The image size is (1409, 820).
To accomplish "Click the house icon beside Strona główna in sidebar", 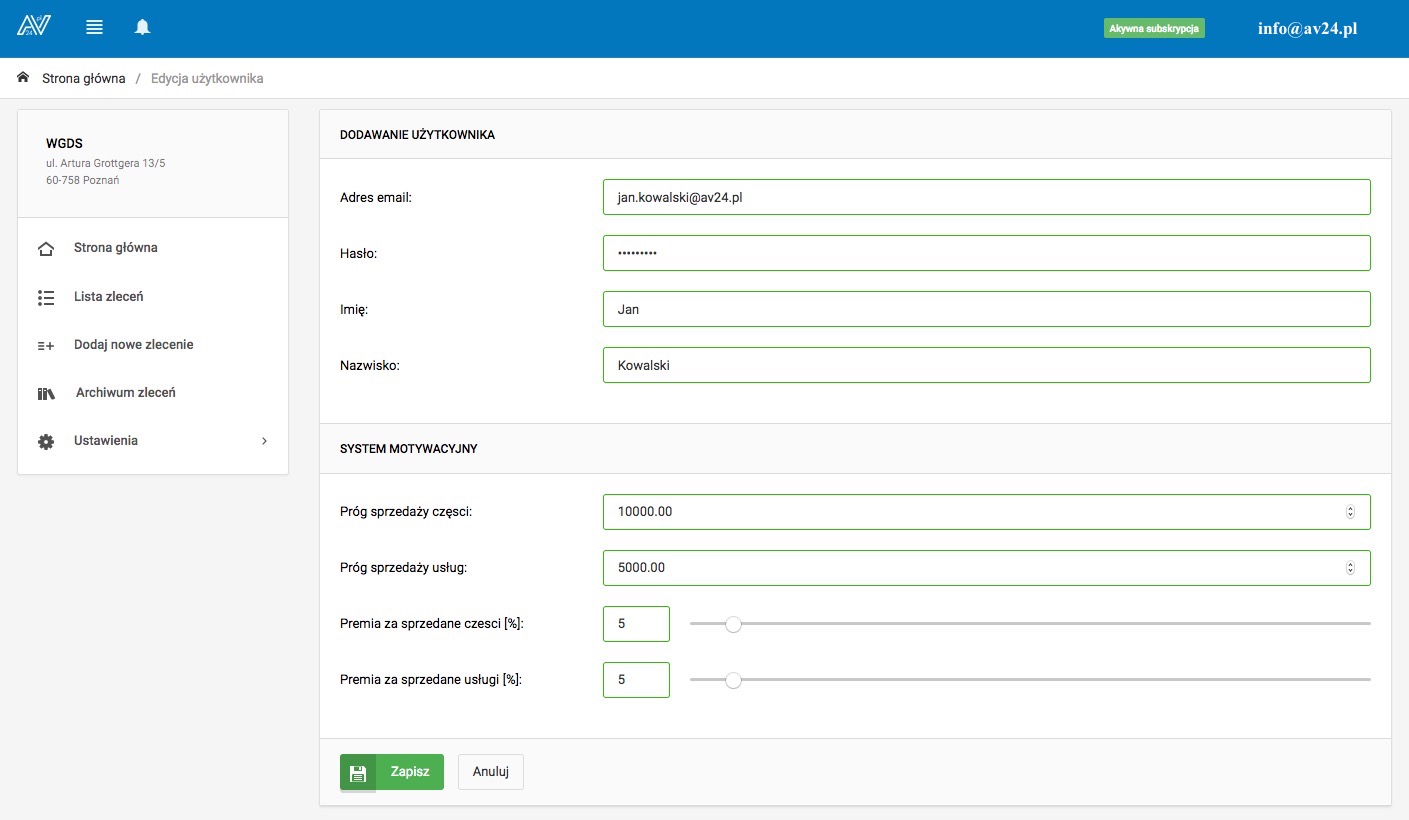I will click(46, 249).
